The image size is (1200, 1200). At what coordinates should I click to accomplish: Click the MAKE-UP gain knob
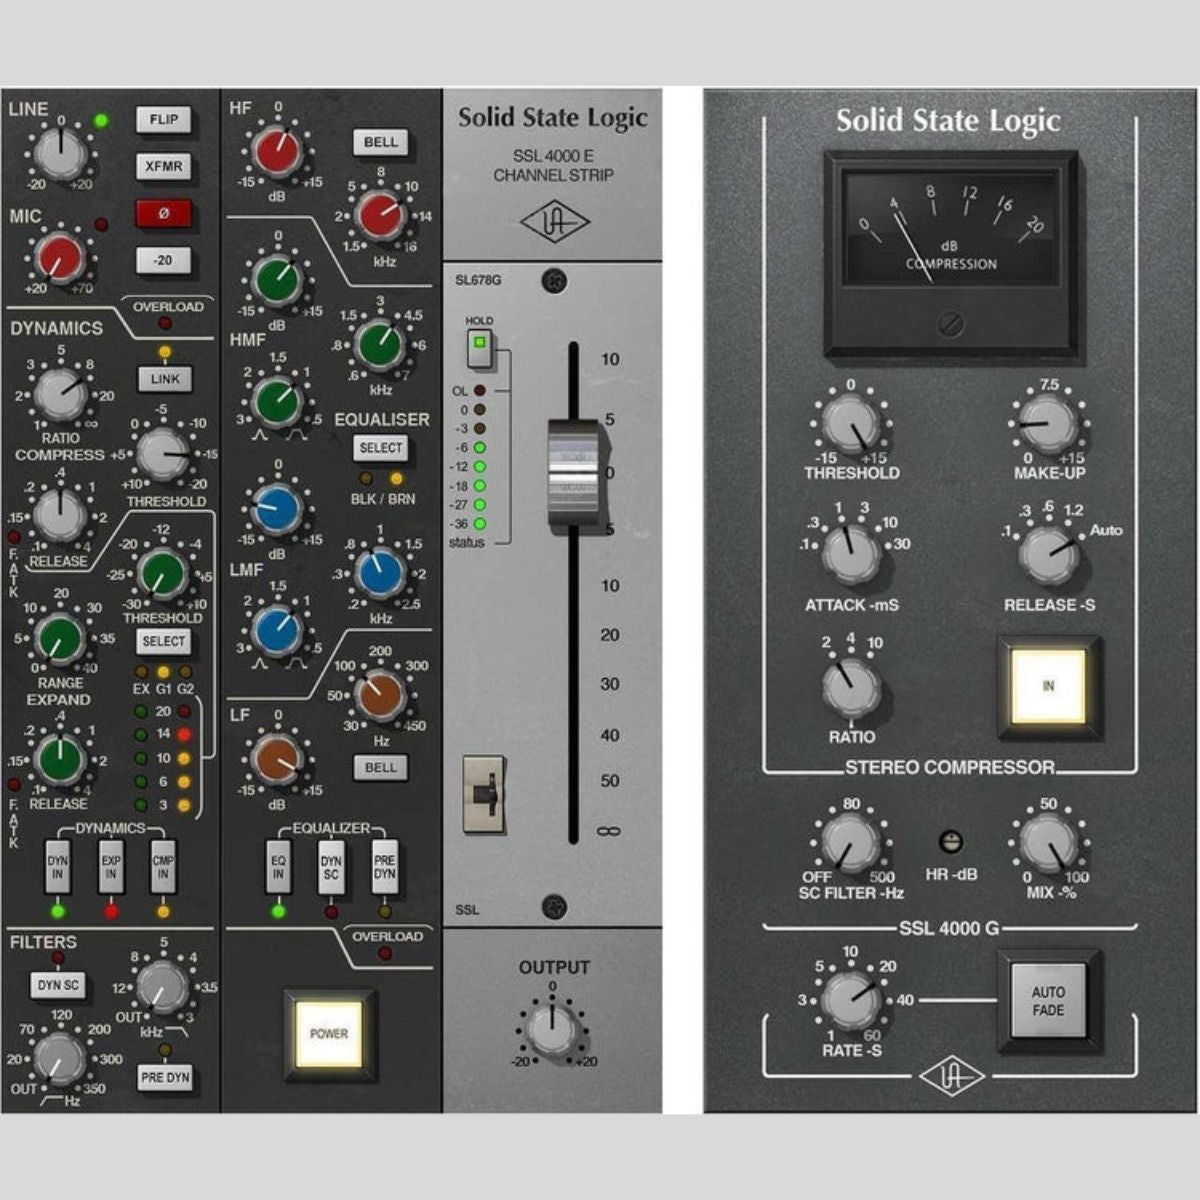click(1048, 424)
